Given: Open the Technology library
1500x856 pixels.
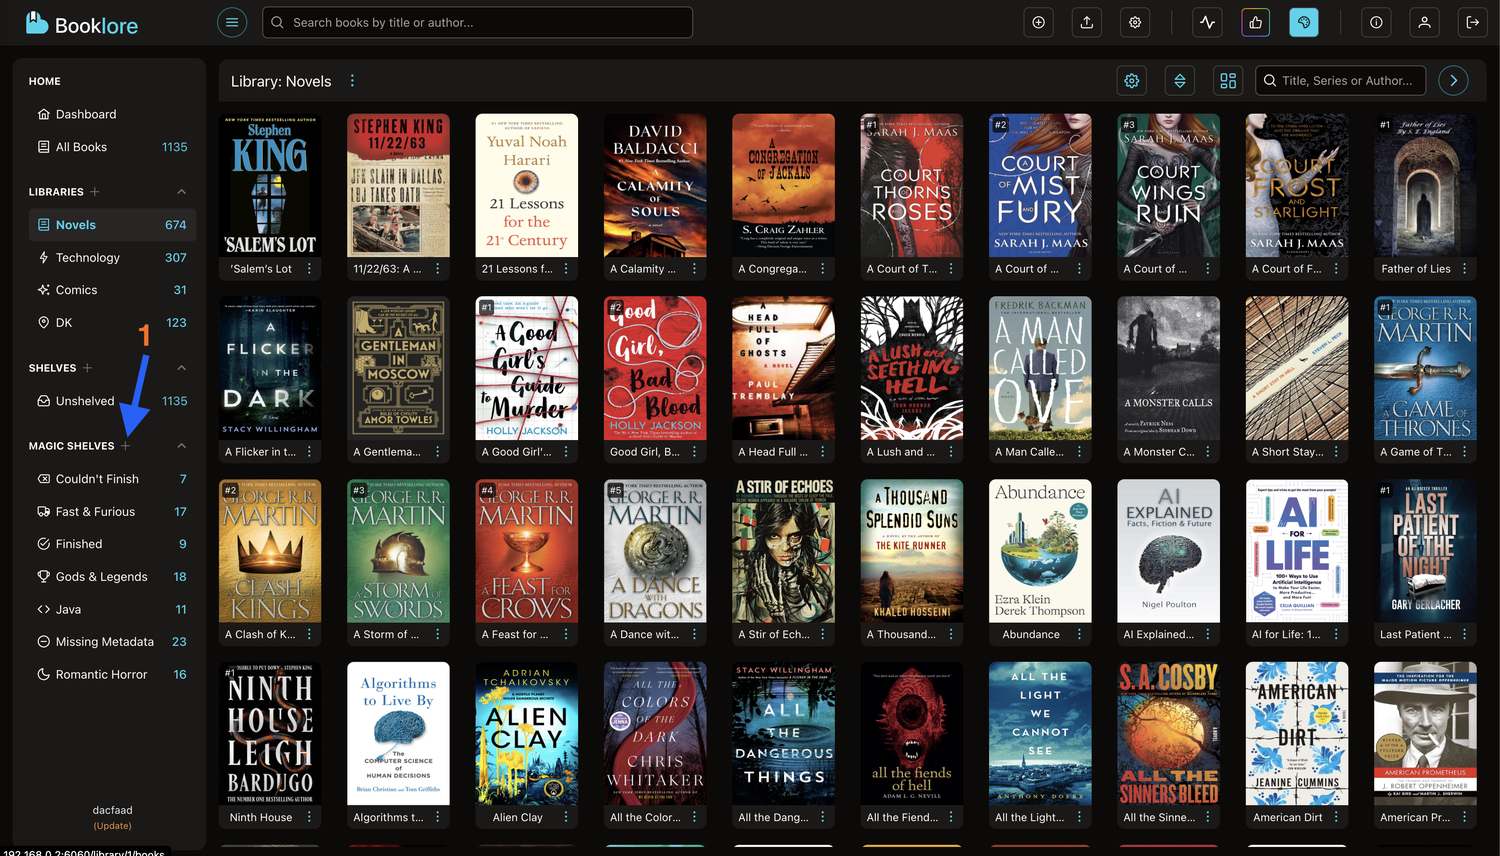Looking at the screenshot, I should pyautogui.click(x=88, y=258).
